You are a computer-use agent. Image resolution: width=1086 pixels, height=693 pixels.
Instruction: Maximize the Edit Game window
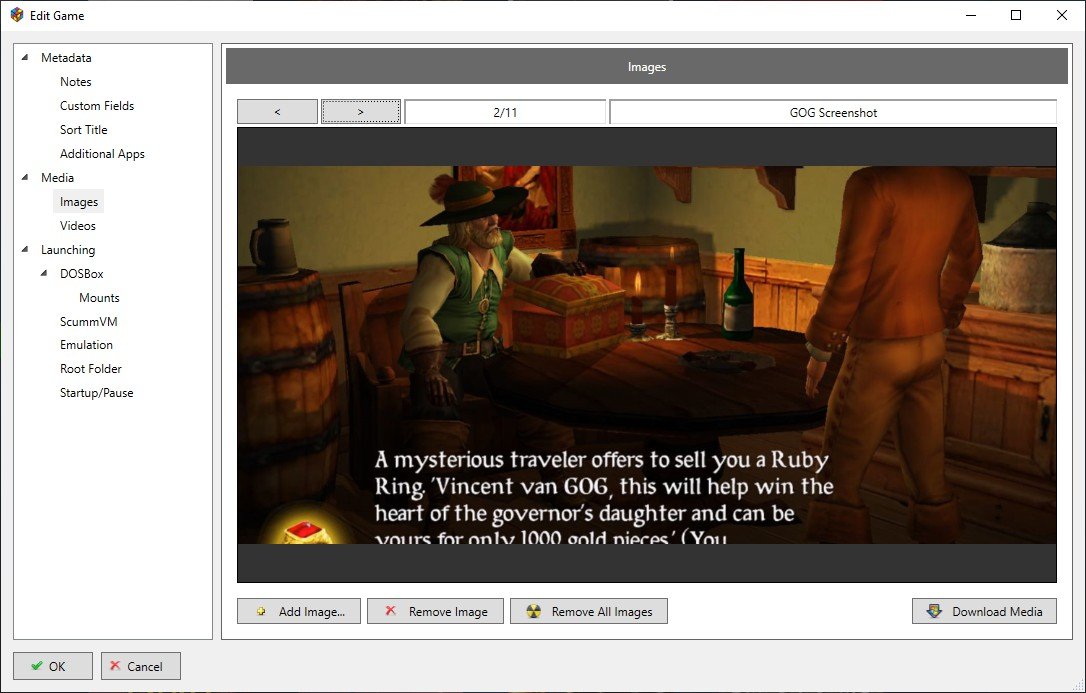pos(1016,15)
